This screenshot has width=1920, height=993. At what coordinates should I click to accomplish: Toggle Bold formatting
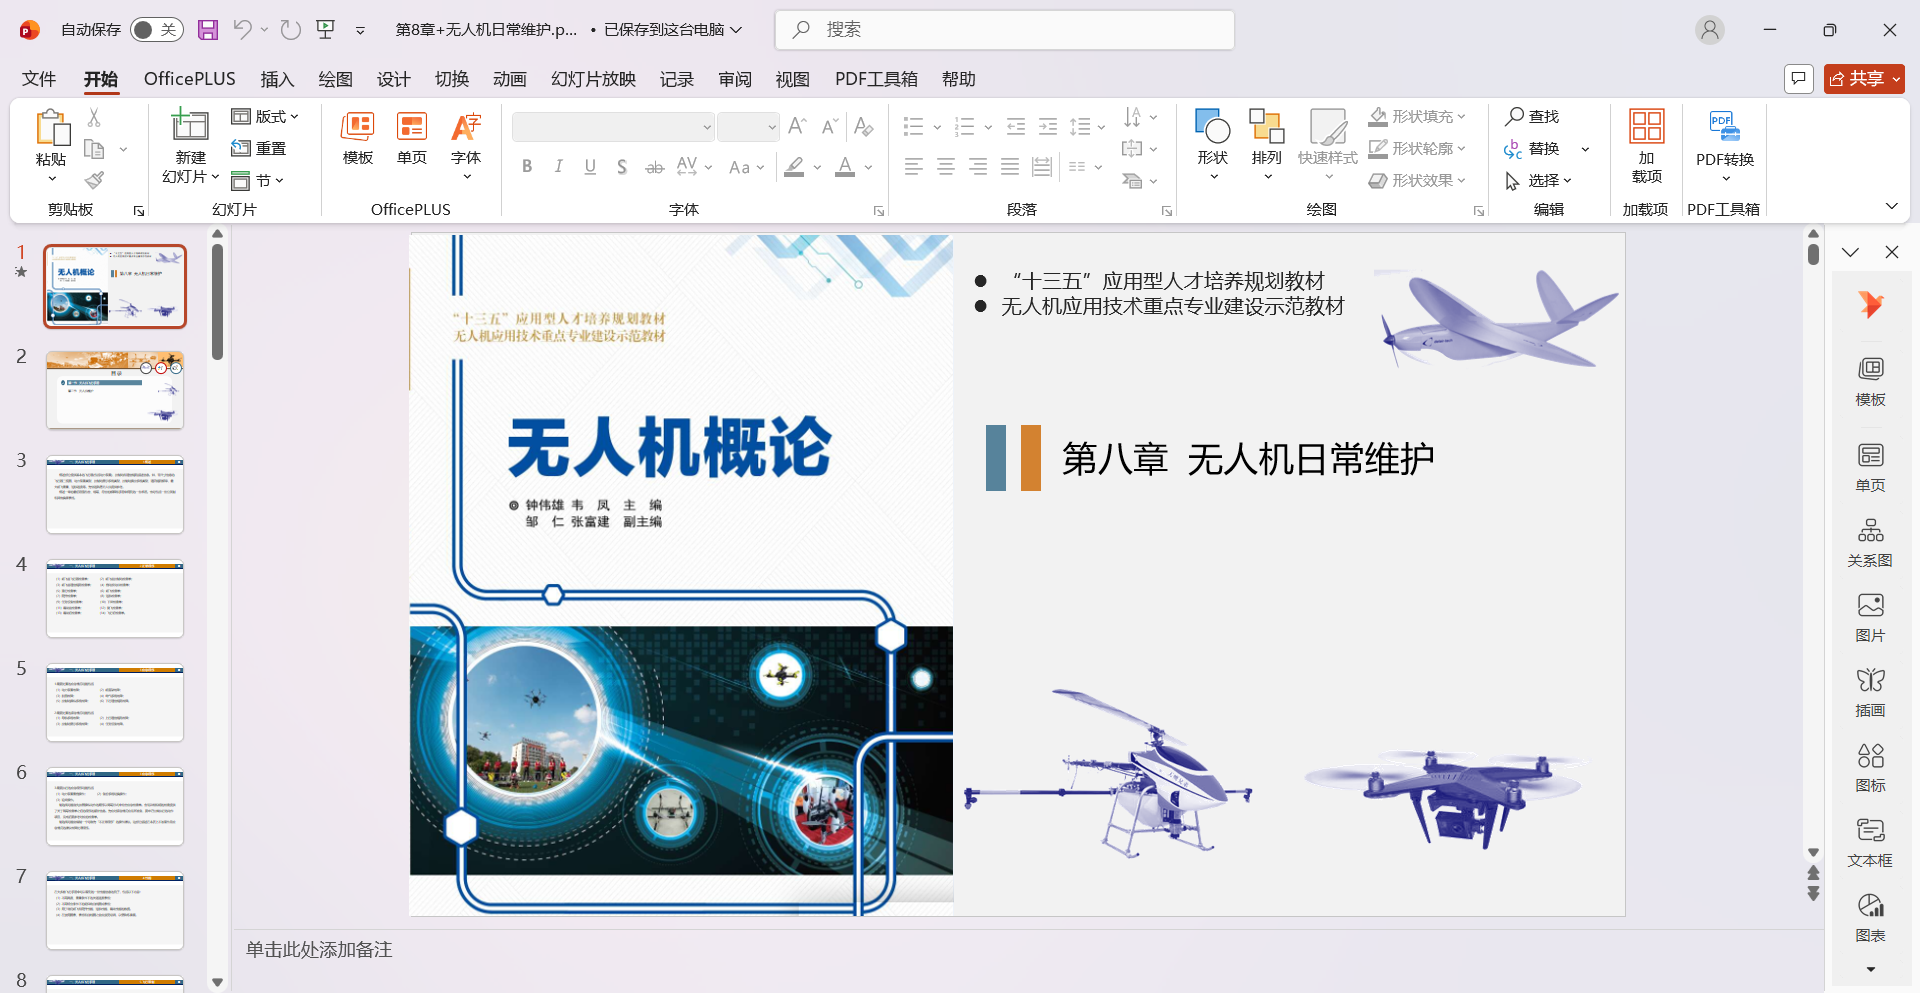click(x=527, y=167)
